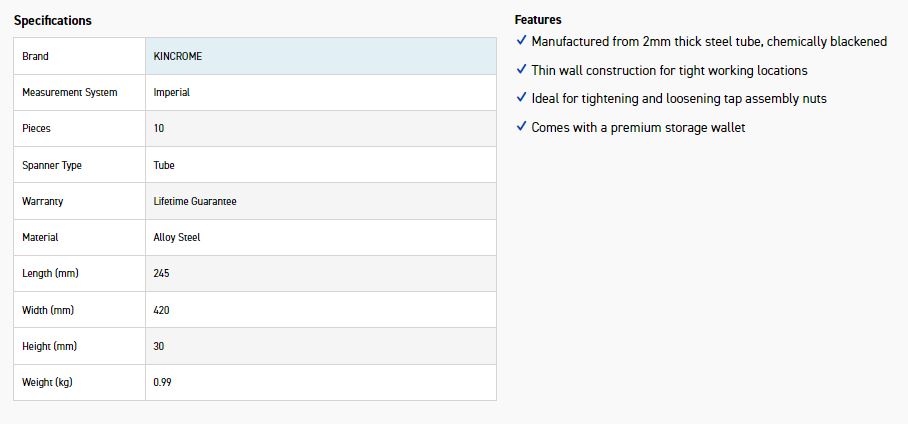This screenshot has width=908, height=424.
Task: Select the Lifetime Guarantee warranty cell
Action: point(321,202)
